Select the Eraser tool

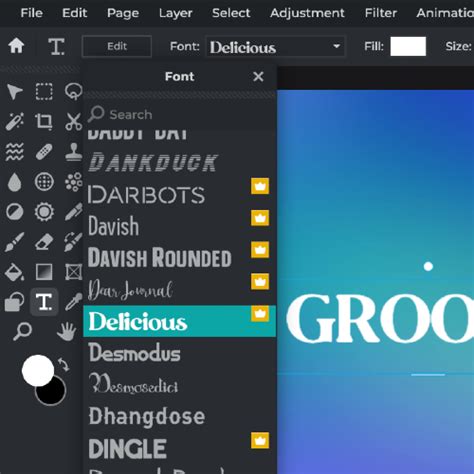(x=44, y=242)
